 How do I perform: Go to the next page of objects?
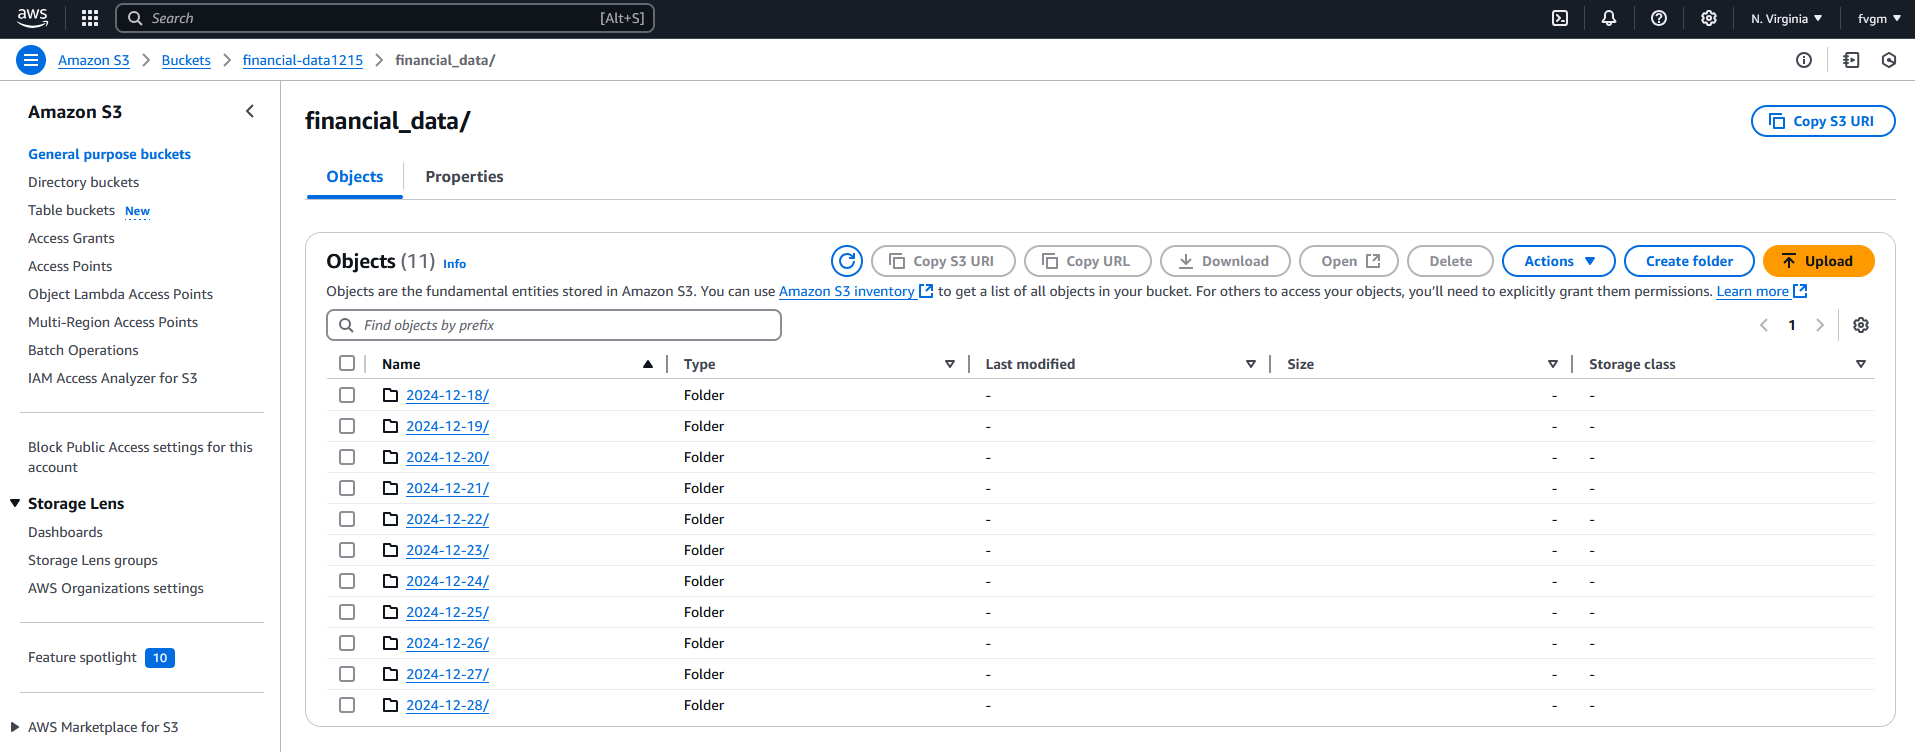pos(1820,325)
